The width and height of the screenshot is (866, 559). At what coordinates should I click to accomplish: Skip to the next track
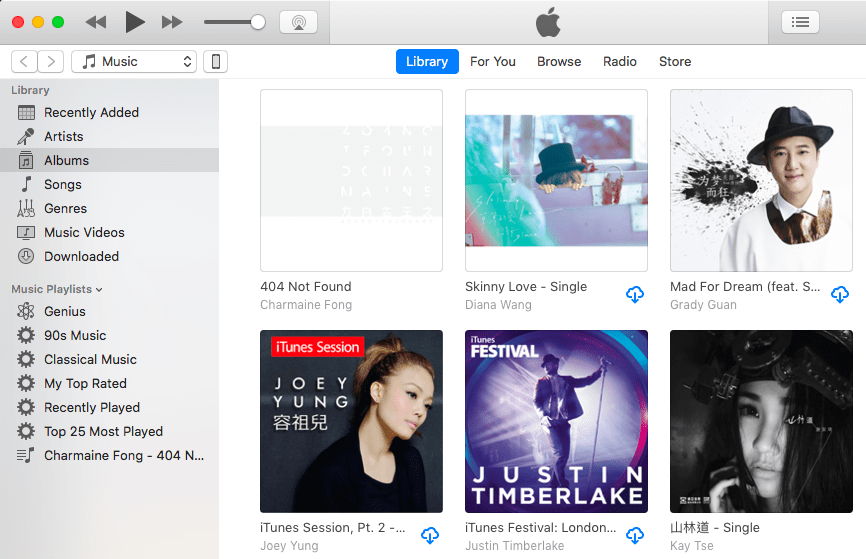pos(172,22)
